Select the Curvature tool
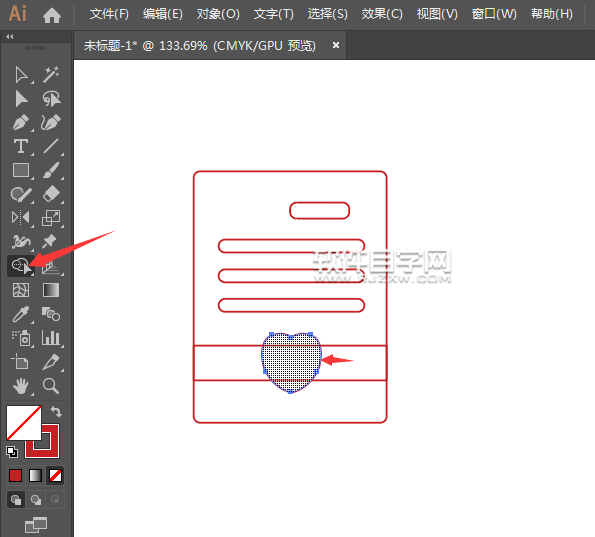This screenshot has height=537, width=595. coord(51,123)
